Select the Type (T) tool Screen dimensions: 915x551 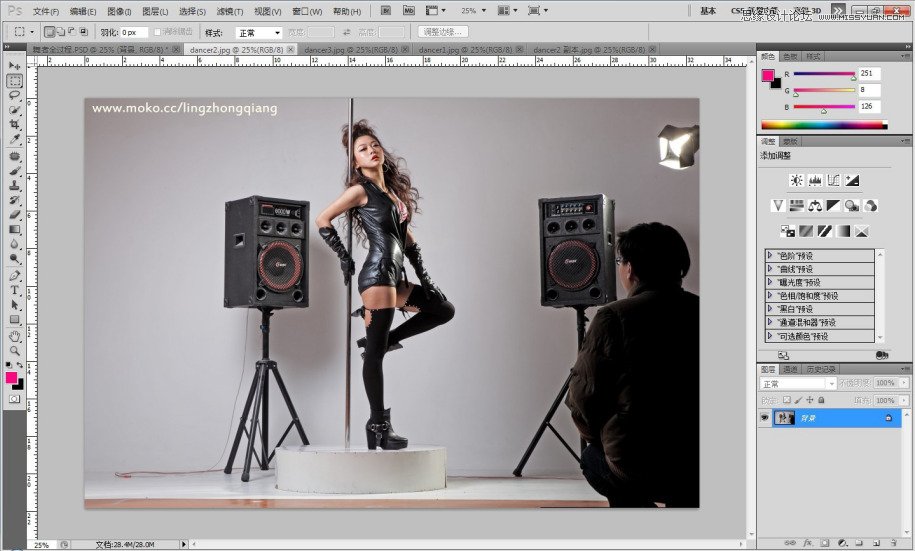coord(15,290)
